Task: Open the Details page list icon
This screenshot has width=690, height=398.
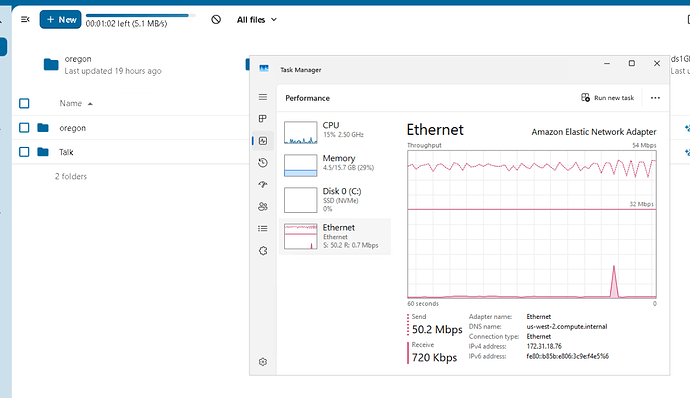Action: (263, 228)
